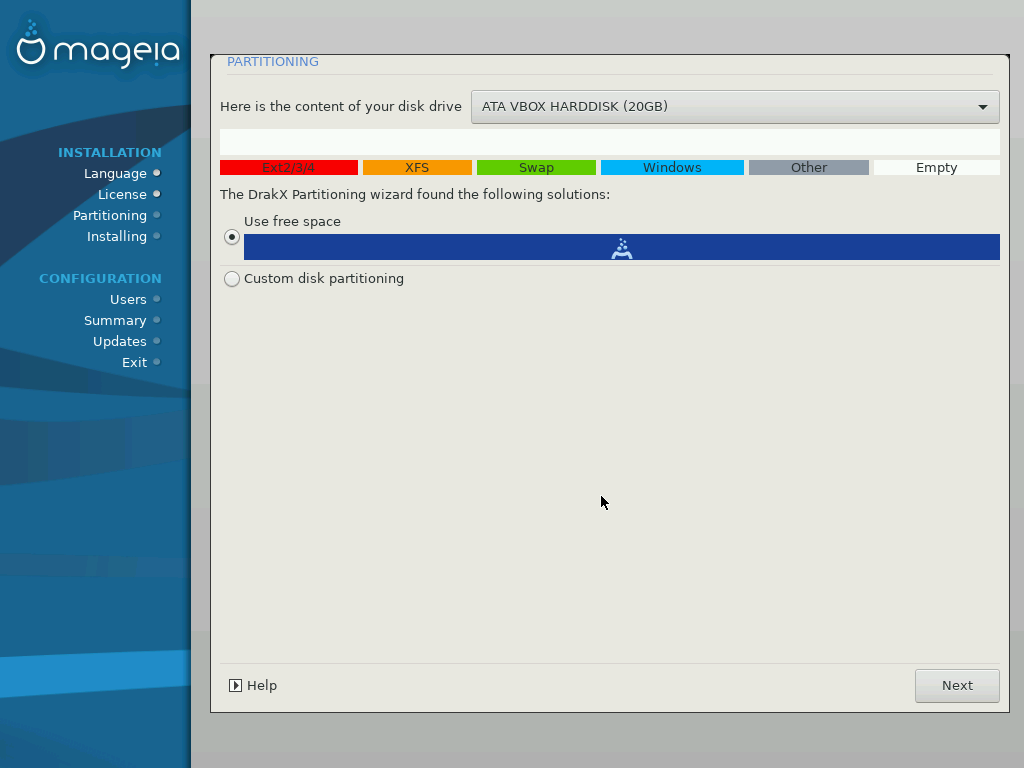Click the green Swap legend swatch
1024x768 pixels.
(x=536, y=168)
